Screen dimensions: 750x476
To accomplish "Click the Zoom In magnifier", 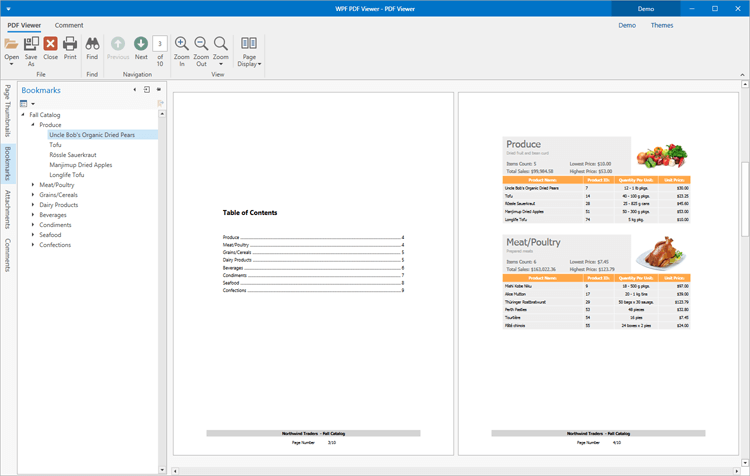I will [x=182, y=45].
